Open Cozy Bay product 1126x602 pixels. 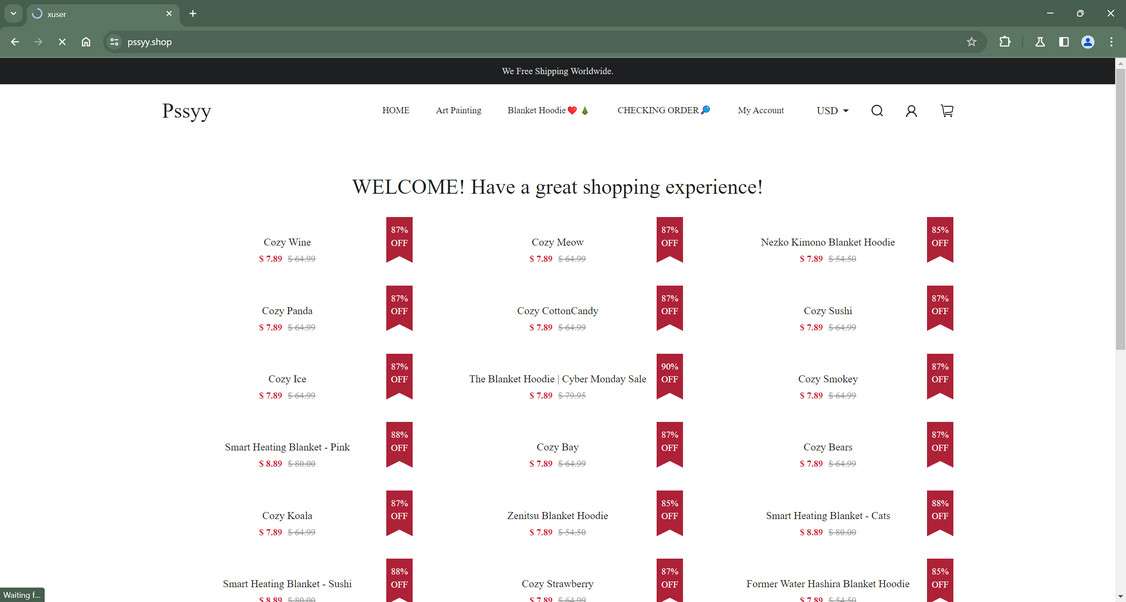coord(557,447)
